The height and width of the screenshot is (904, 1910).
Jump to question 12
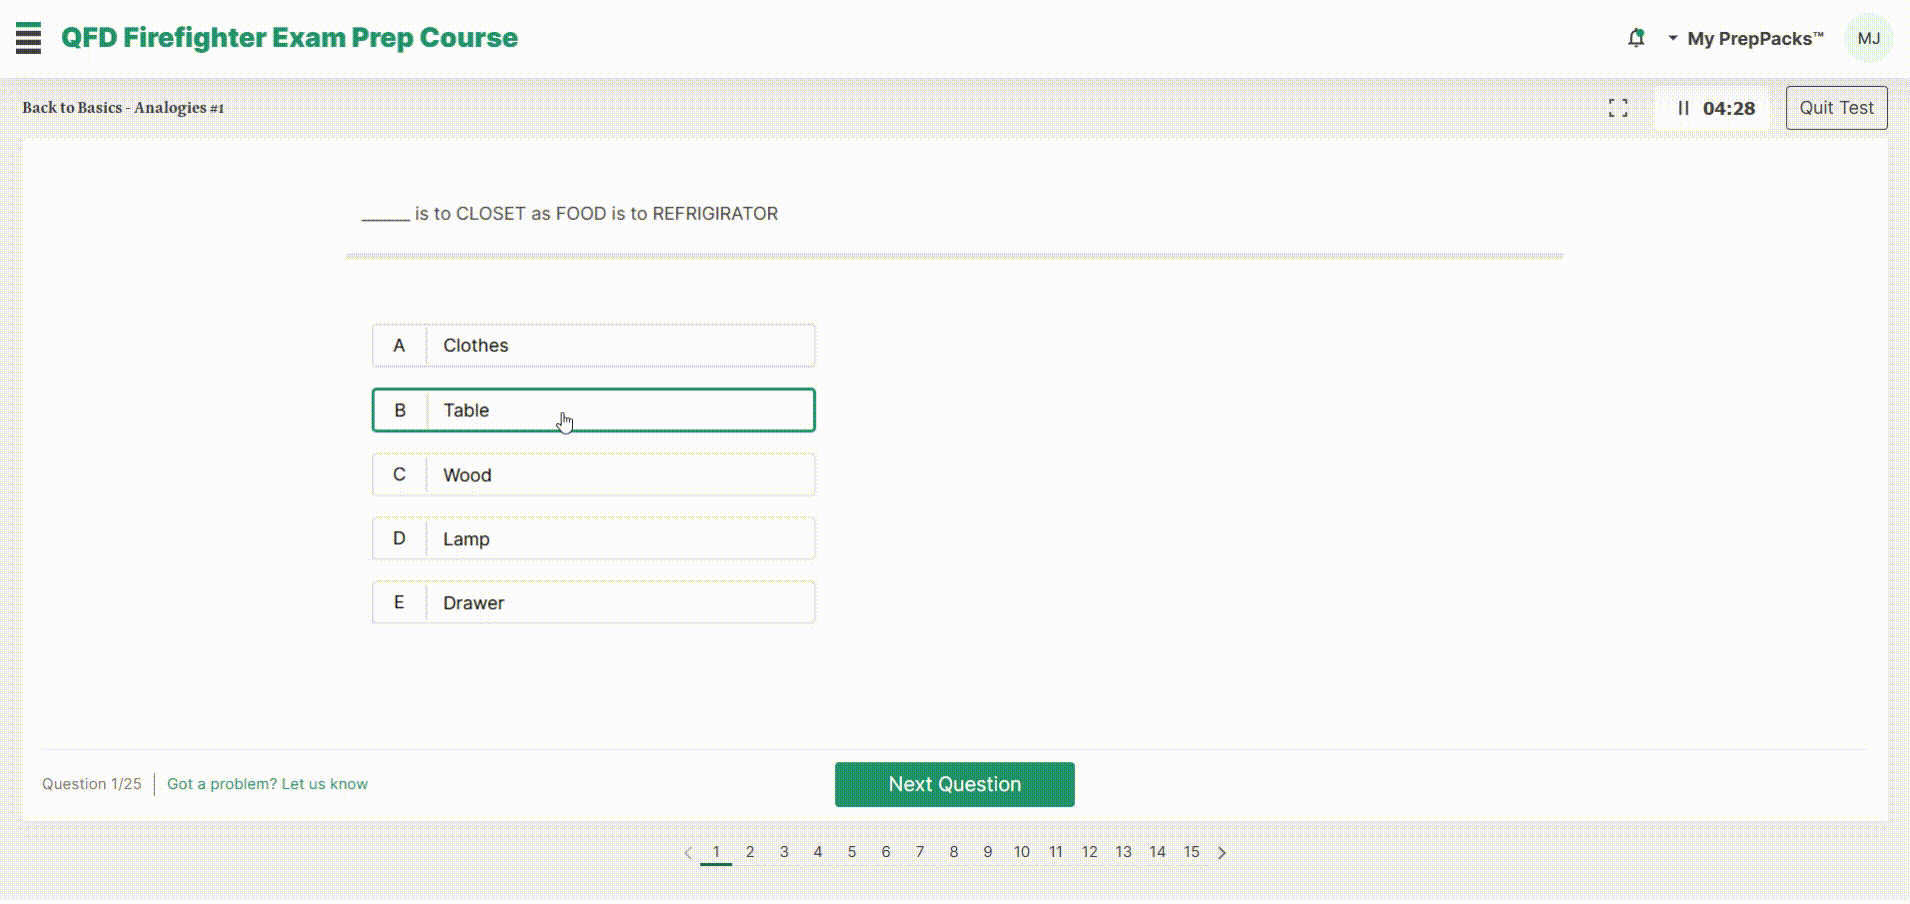[x=1090, y=852]
